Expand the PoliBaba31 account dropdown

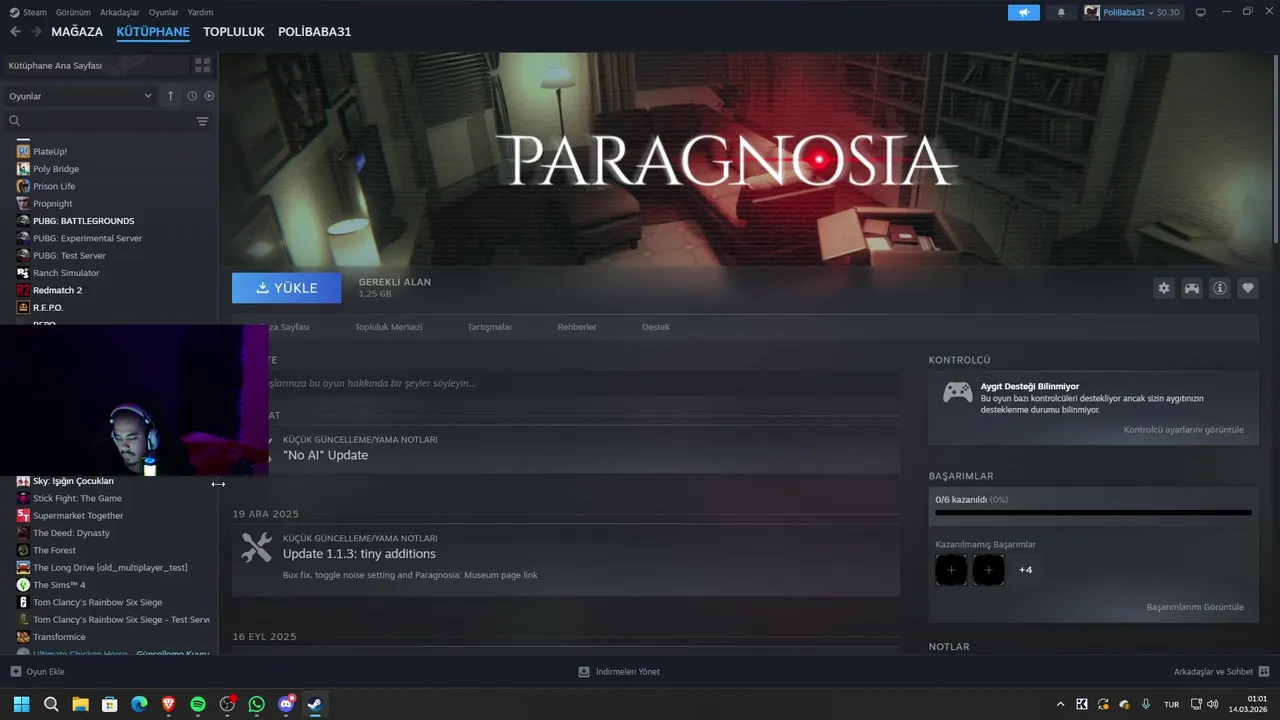point(1132,12)
